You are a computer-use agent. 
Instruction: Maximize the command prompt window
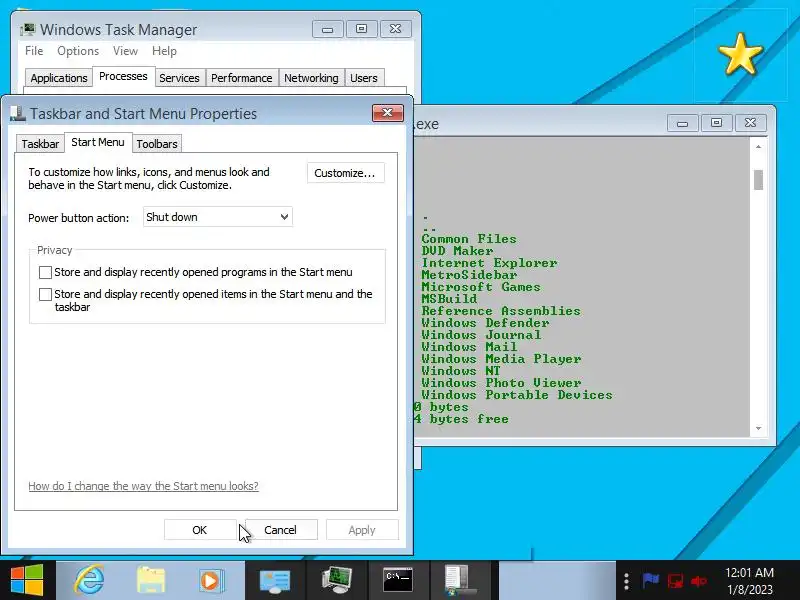tap(716, 123)
